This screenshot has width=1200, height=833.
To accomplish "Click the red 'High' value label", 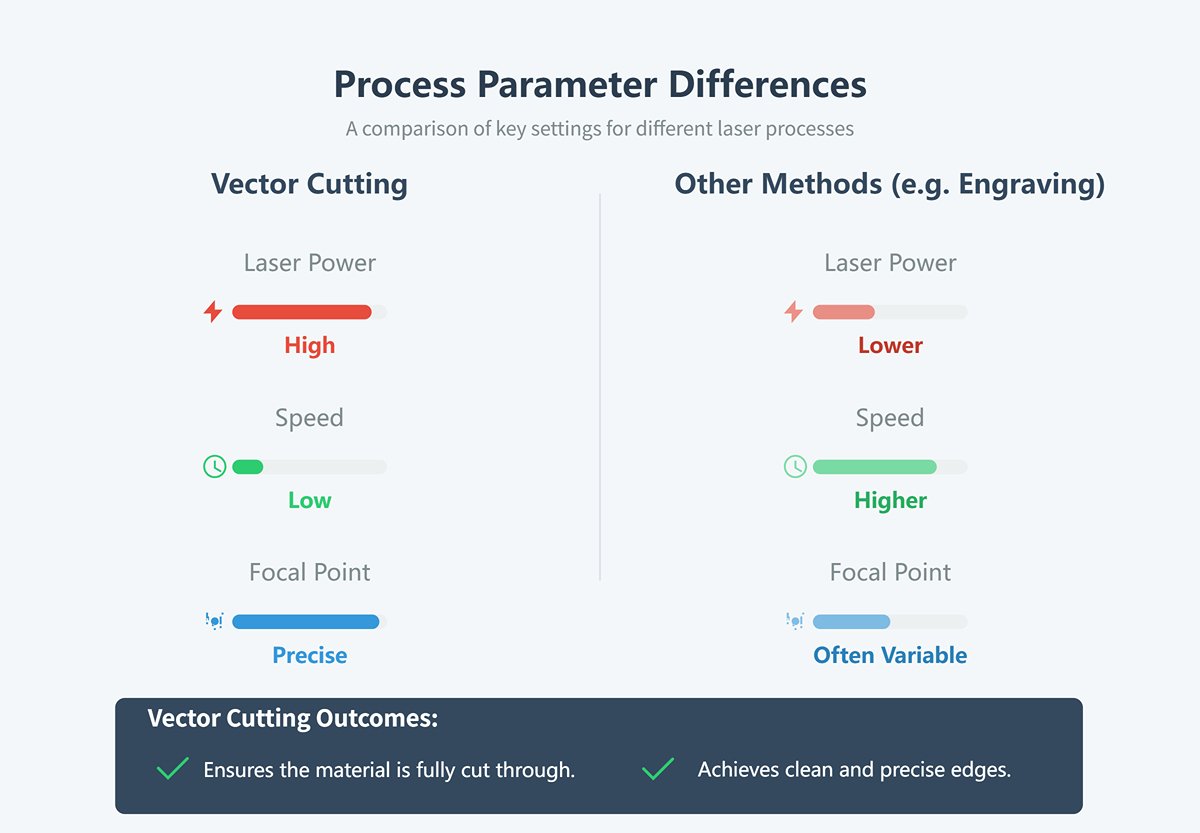I will pyautogui.click(x=310, y=346).
